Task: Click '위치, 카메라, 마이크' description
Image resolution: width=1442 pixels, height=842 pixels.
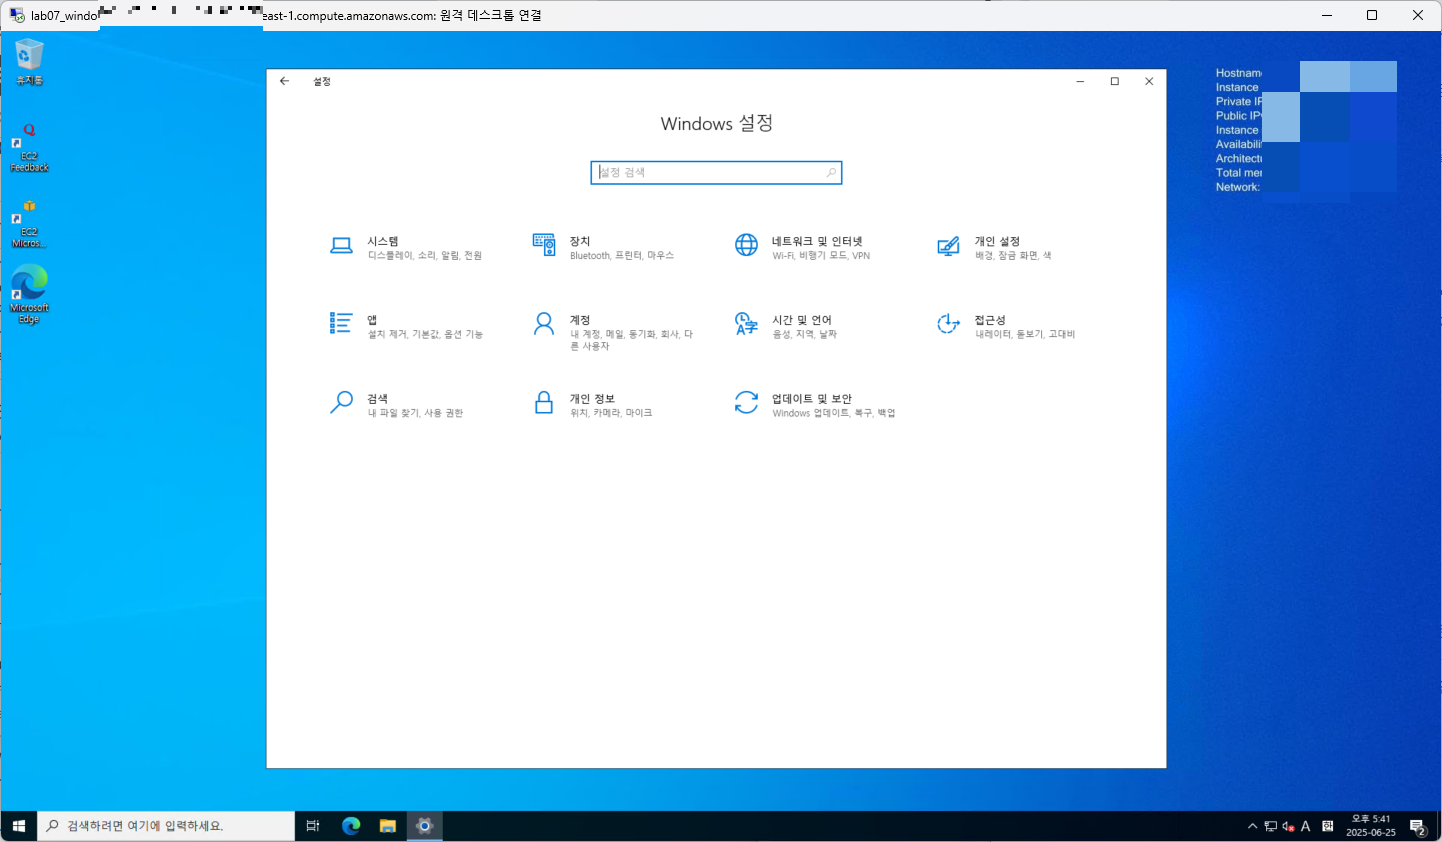Action: [611, 413]
